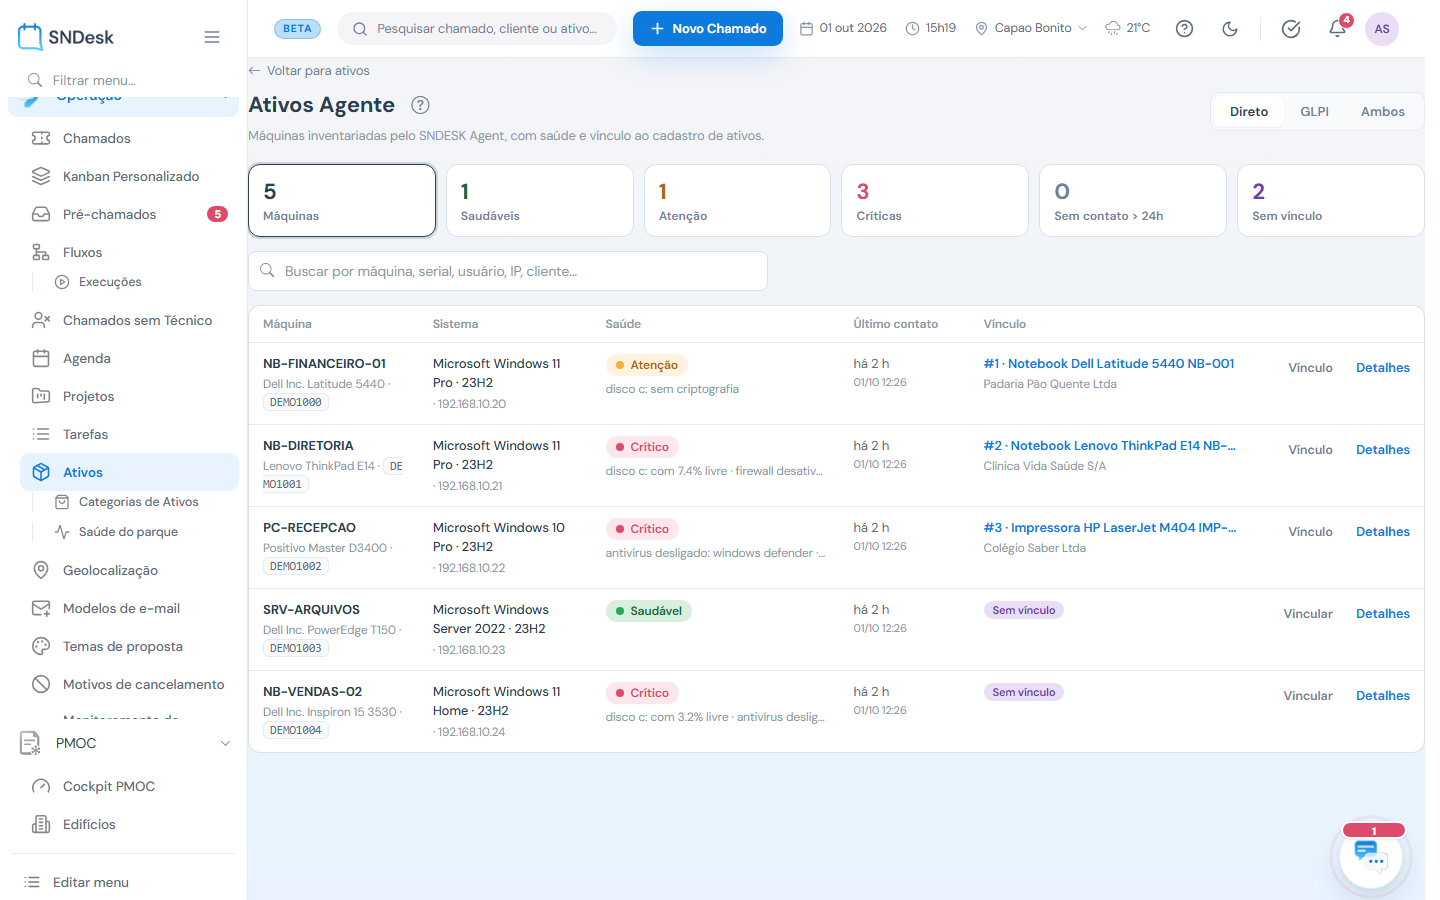The image size is (1440, 900).
Task: Focus the global search chamado field
Action: pyautogui.click(x=477, y=29)
